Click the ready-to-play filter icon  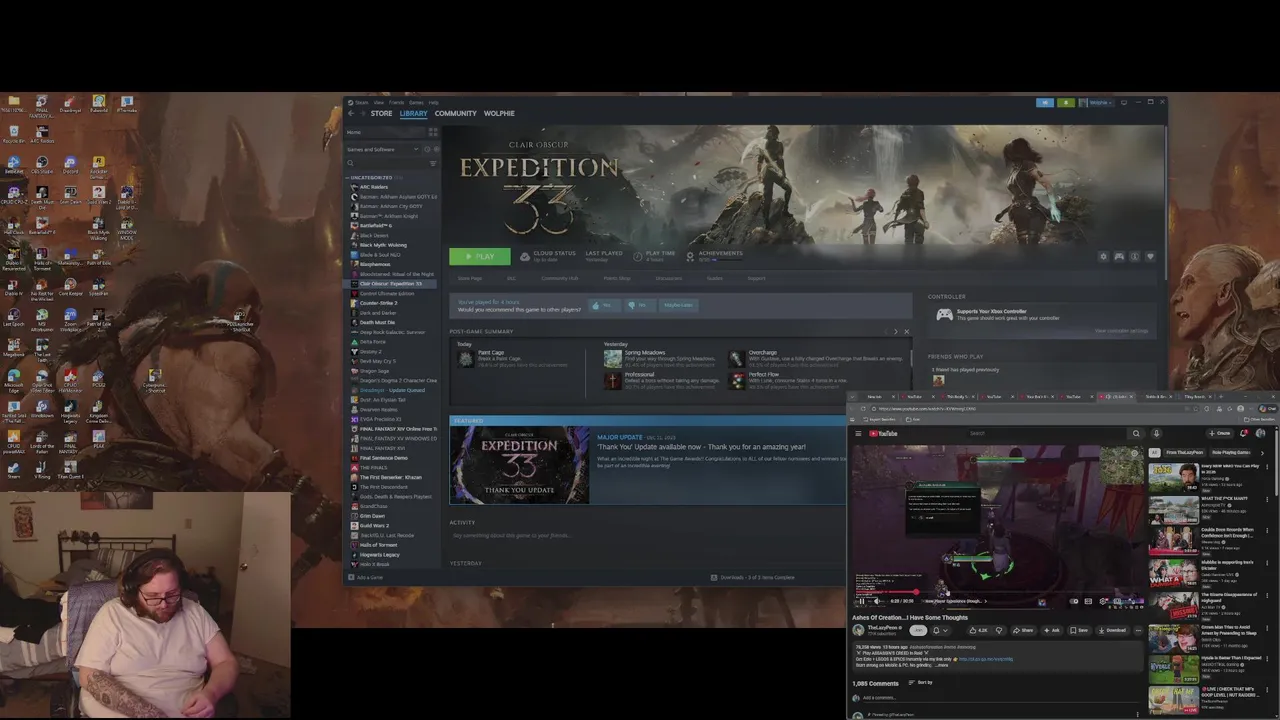[436, 149]
